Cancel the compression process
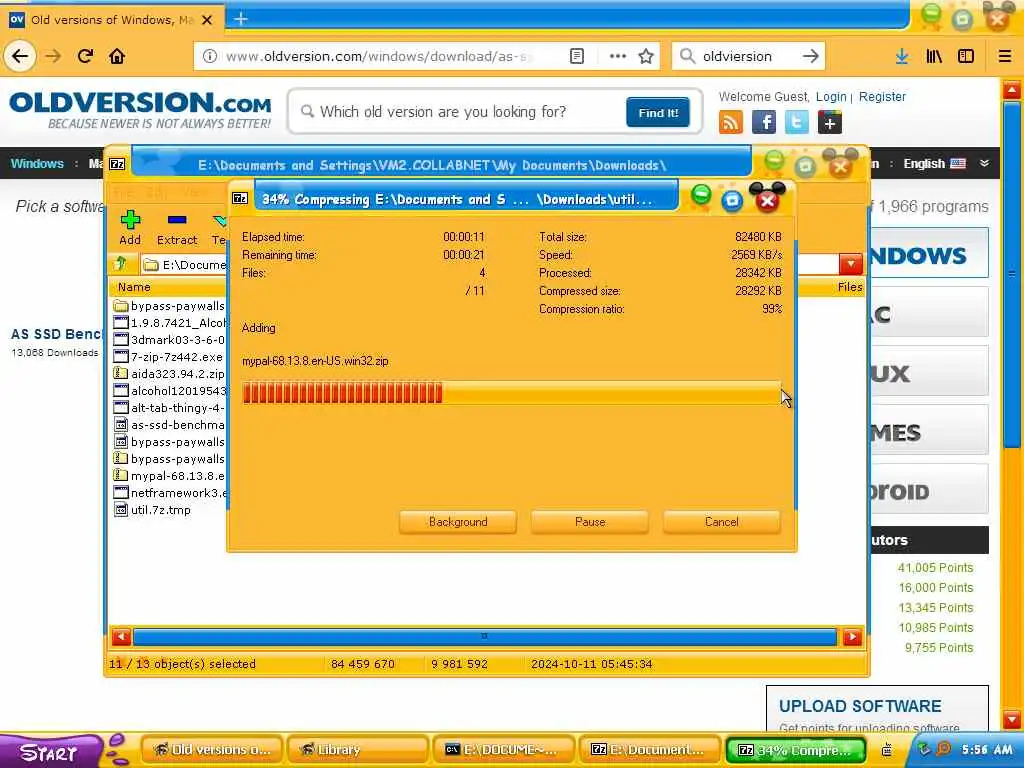The image size is (1024, 768). tap(722, 522)
